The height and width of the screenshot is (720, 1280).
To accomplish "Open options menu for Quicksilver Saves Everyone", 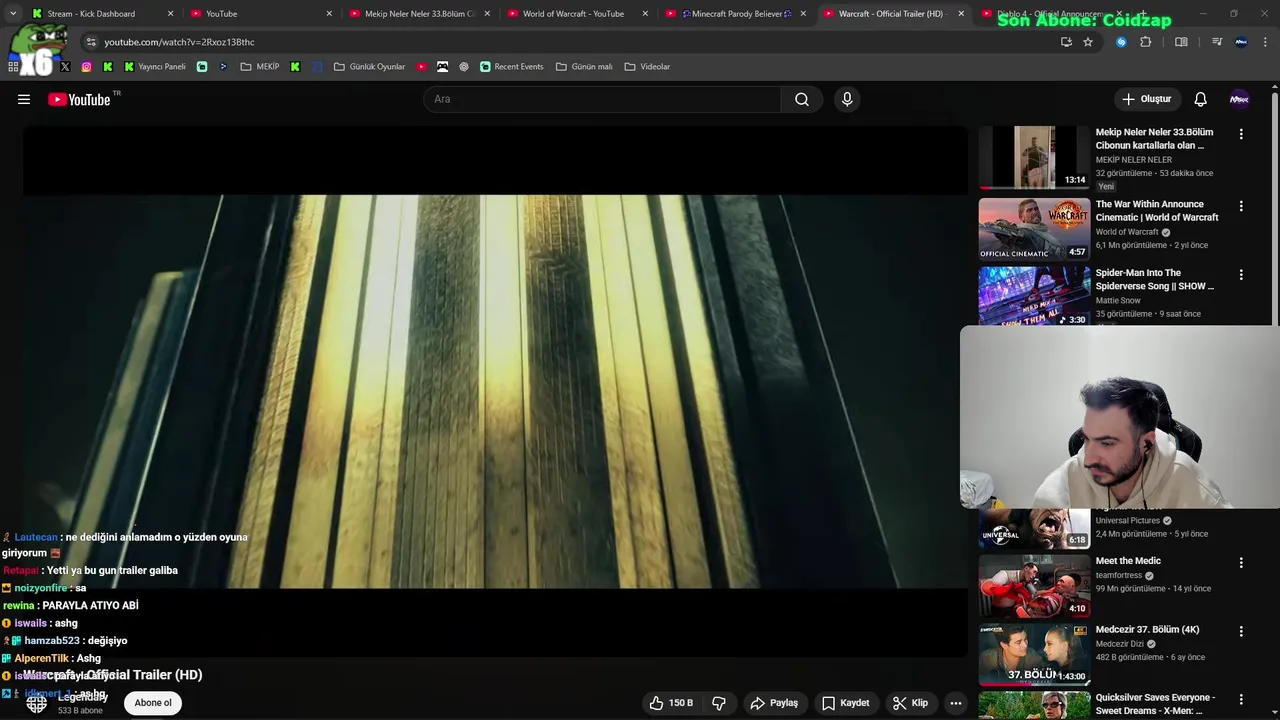I will (x=1241, y=700).
